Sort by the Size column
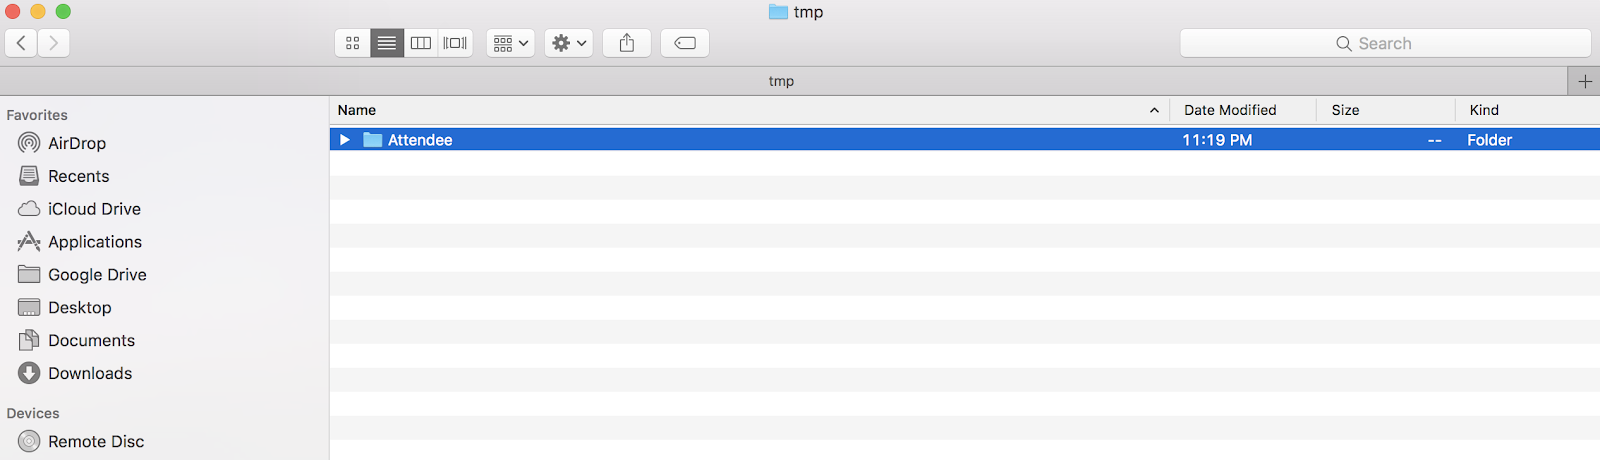 [1345, 110]
